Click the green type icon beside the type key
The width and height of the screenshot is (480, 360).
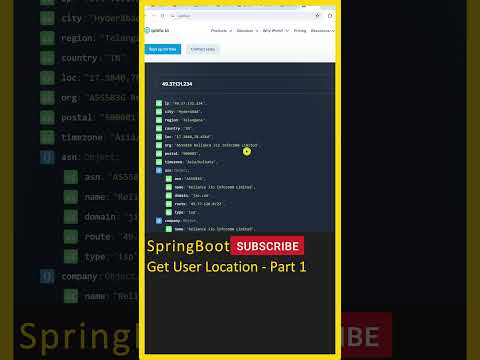coord(169,212)
